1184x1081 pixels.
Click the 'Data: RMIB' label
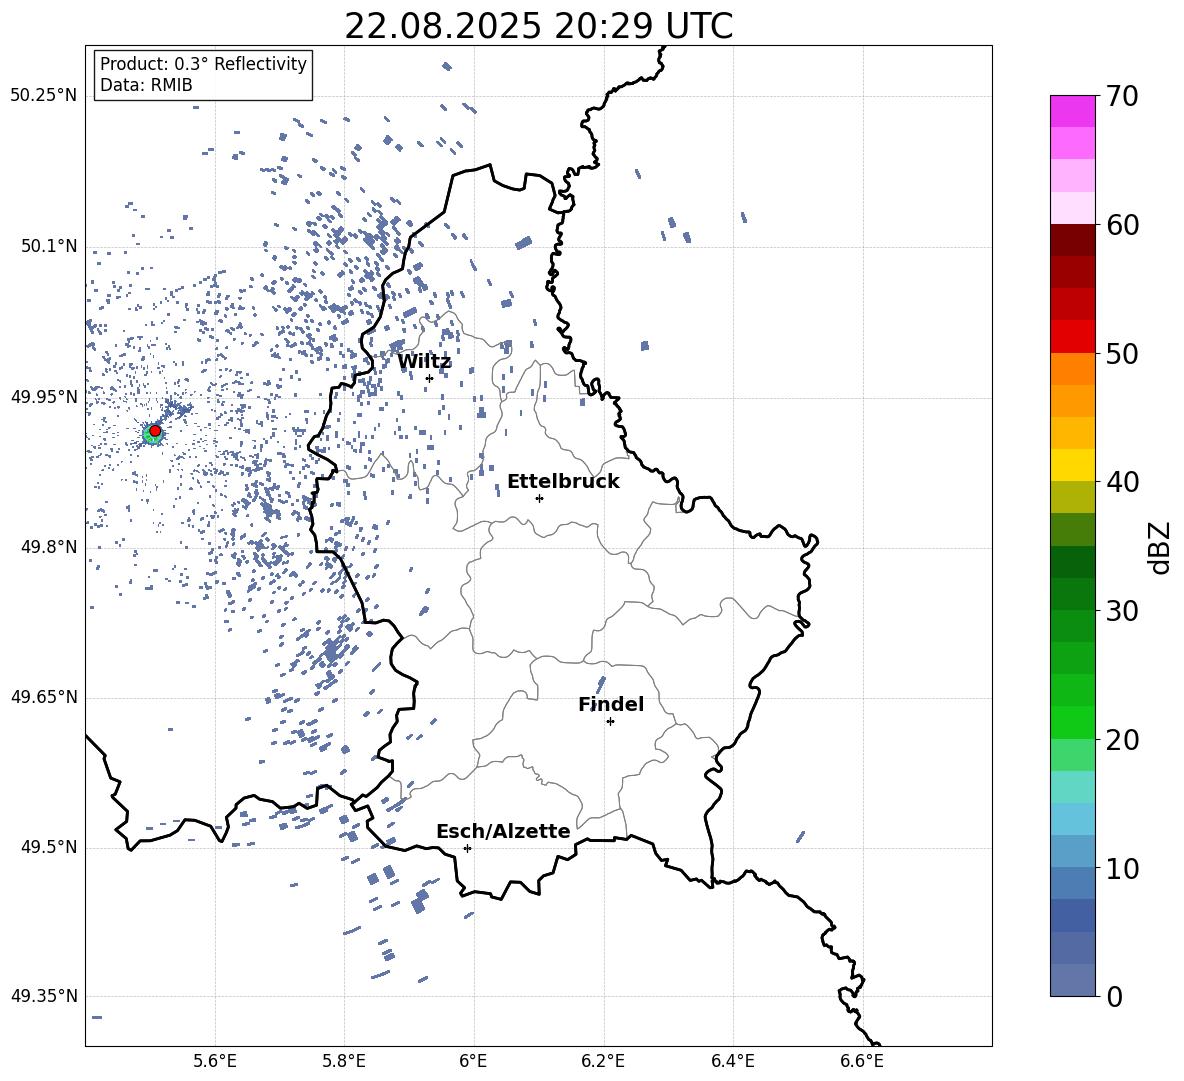coord(146,85)
